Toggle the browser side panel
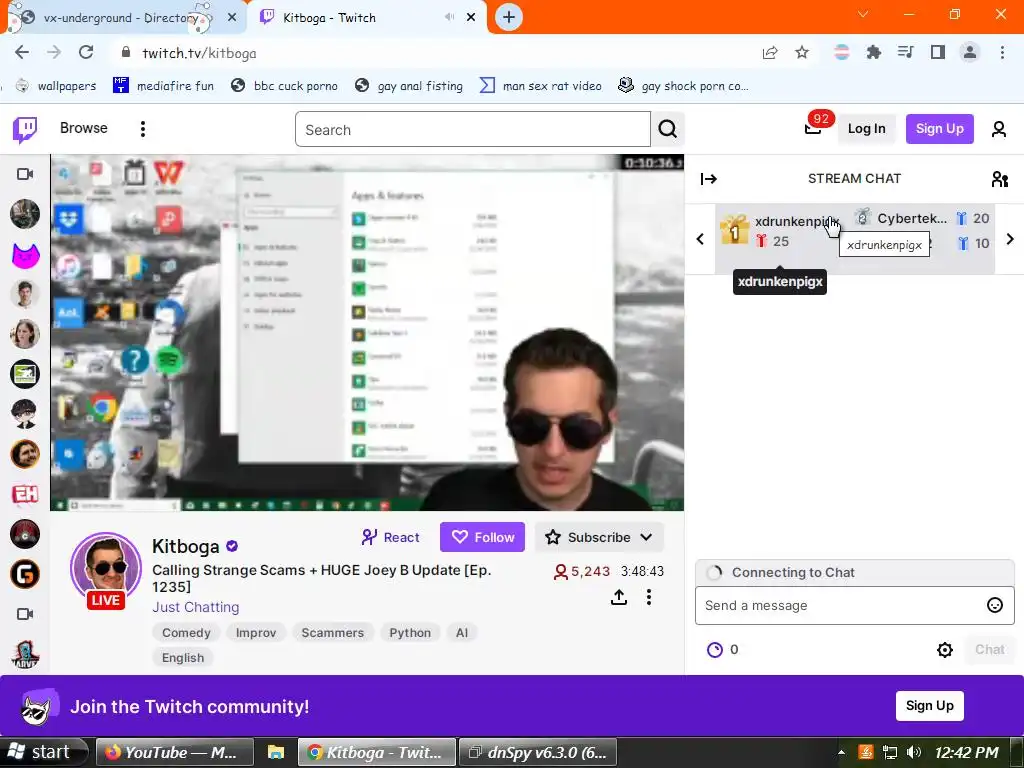Viewport: 1024px width, 768px height. [938, 52]
